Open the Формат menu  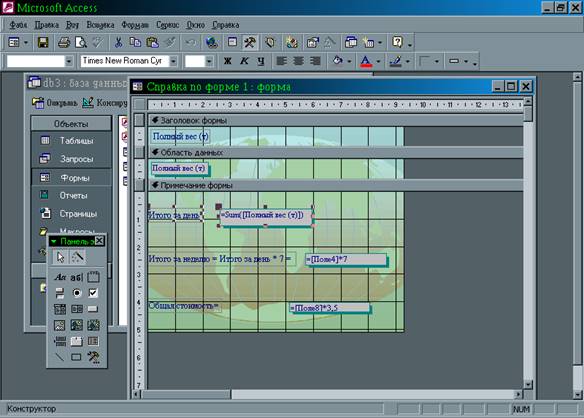click(135, 25)
